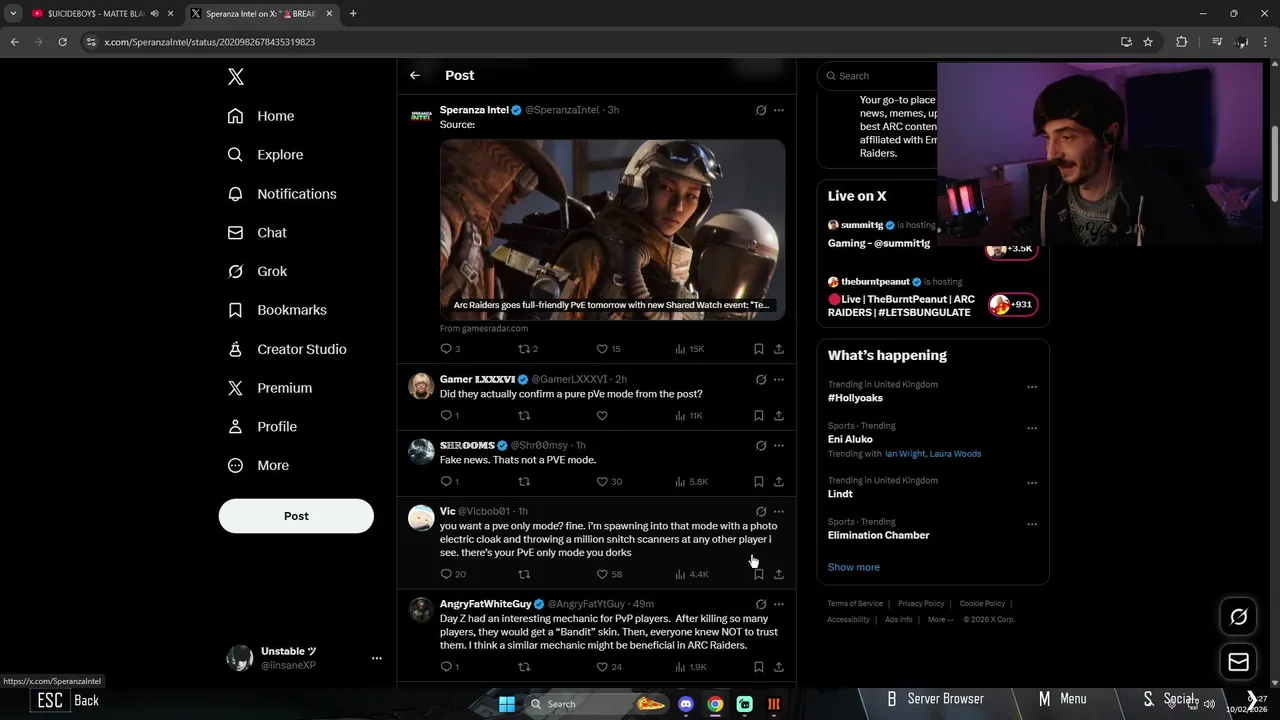This screenshot has width=1280, height=720.
Task: Open options for Eni Aluko trend
Action: [1032, 428]
